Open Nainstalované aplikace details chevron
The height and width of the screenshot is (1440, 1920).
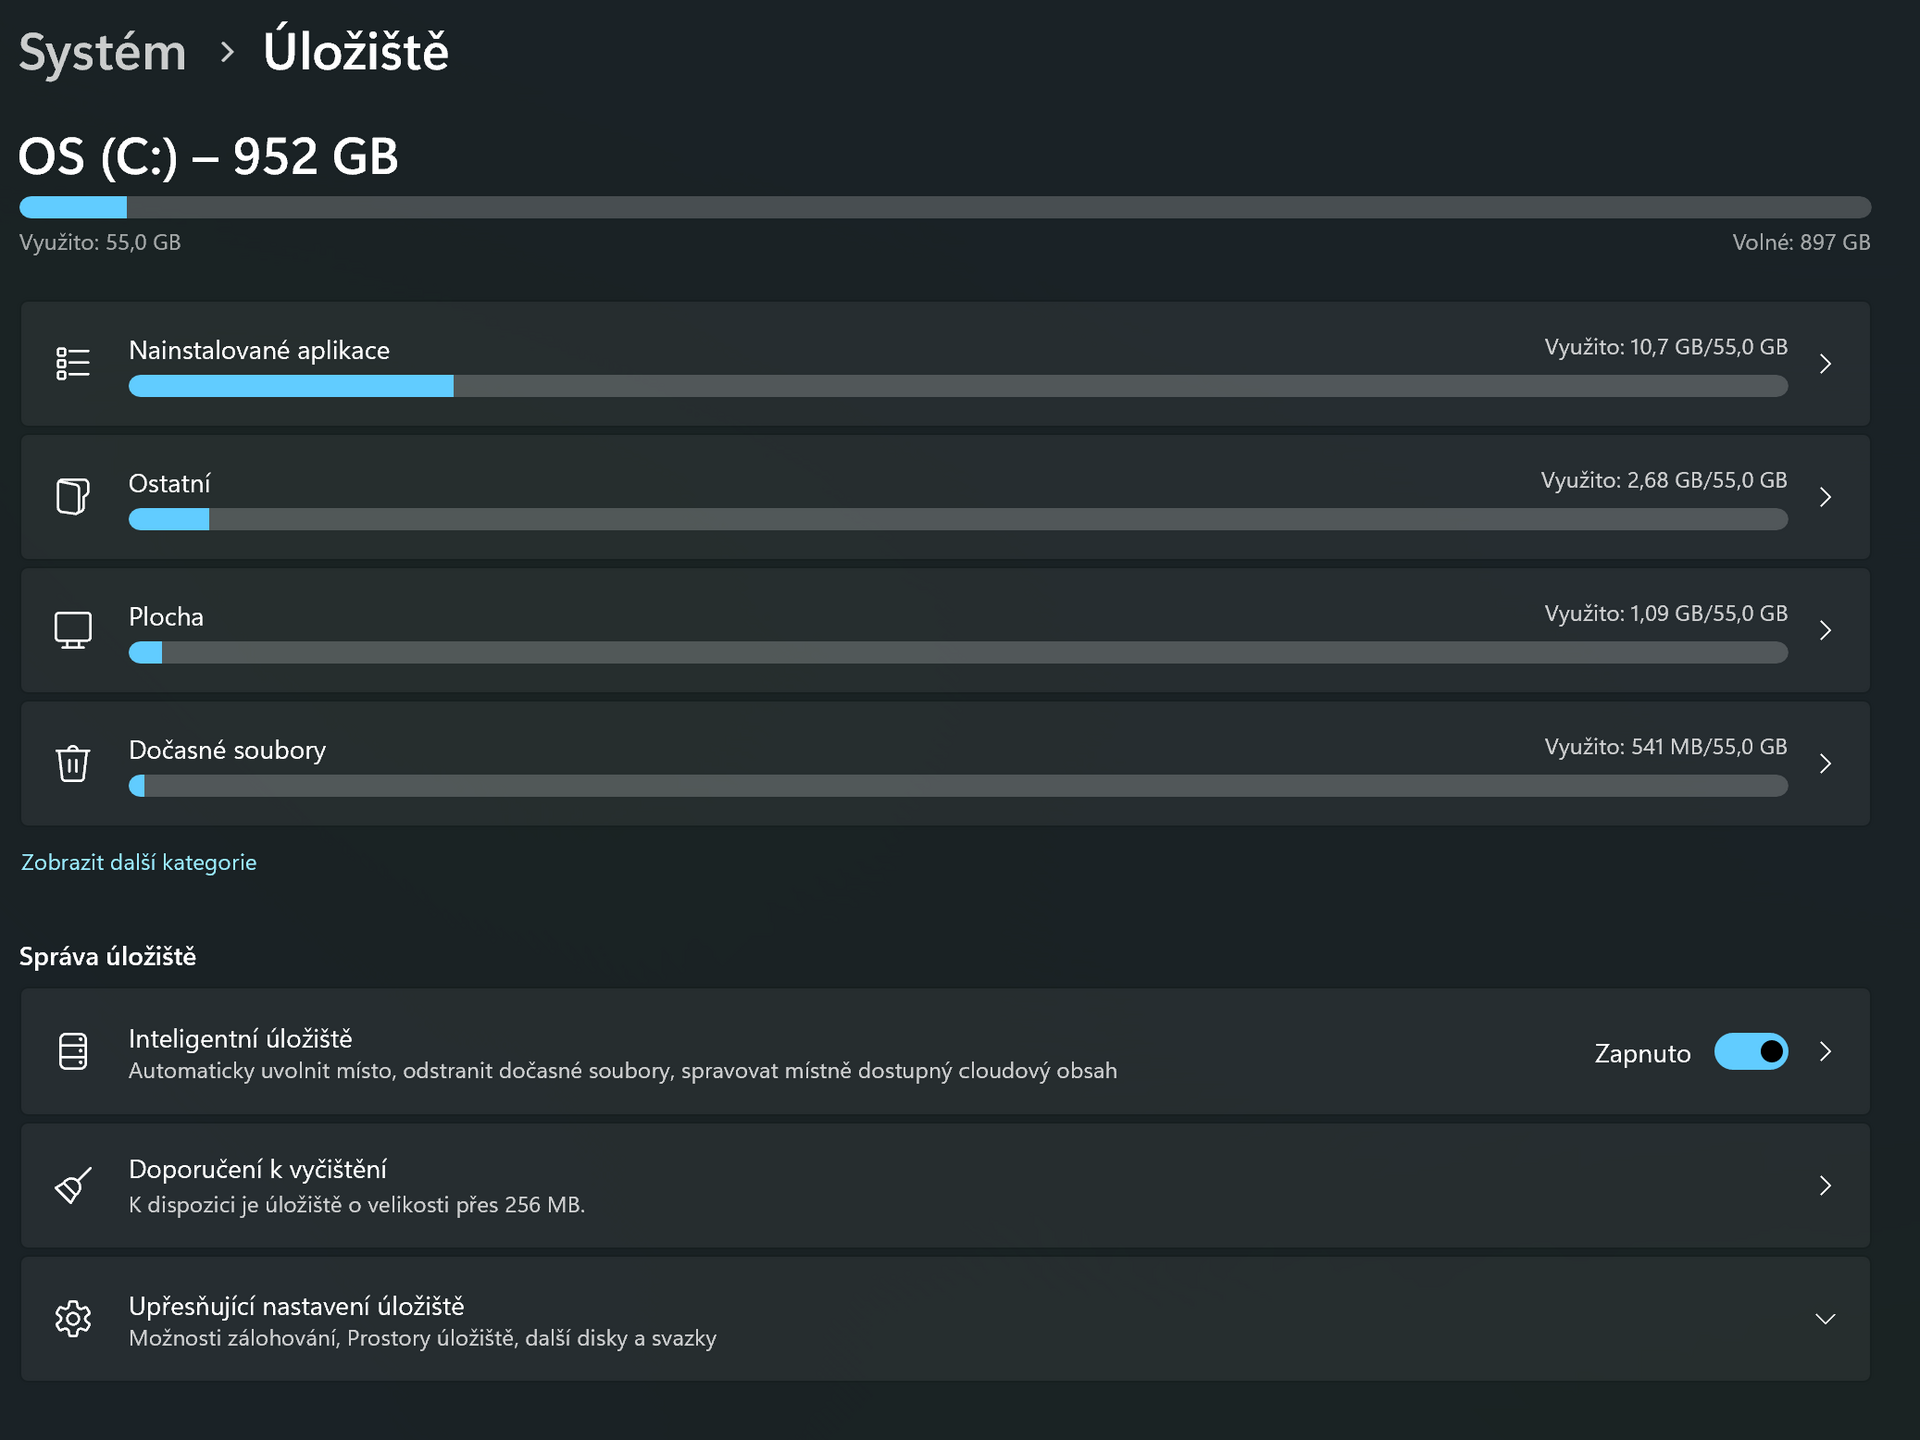coord(1824,363)
